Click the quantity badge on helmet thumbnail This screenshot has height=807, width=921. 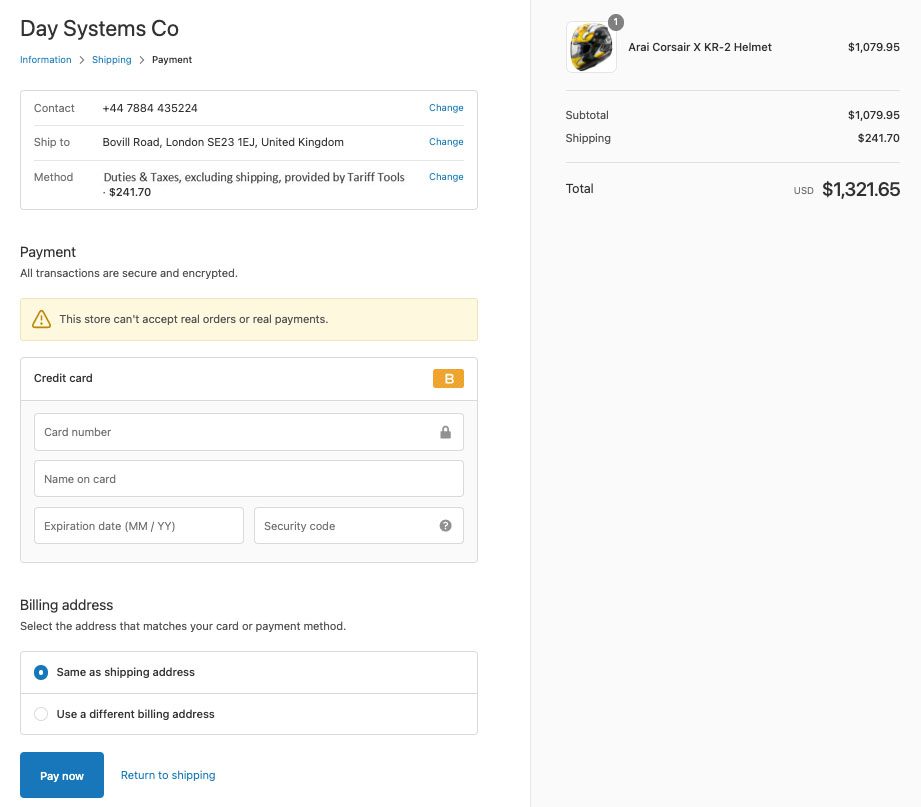(616, 22)
